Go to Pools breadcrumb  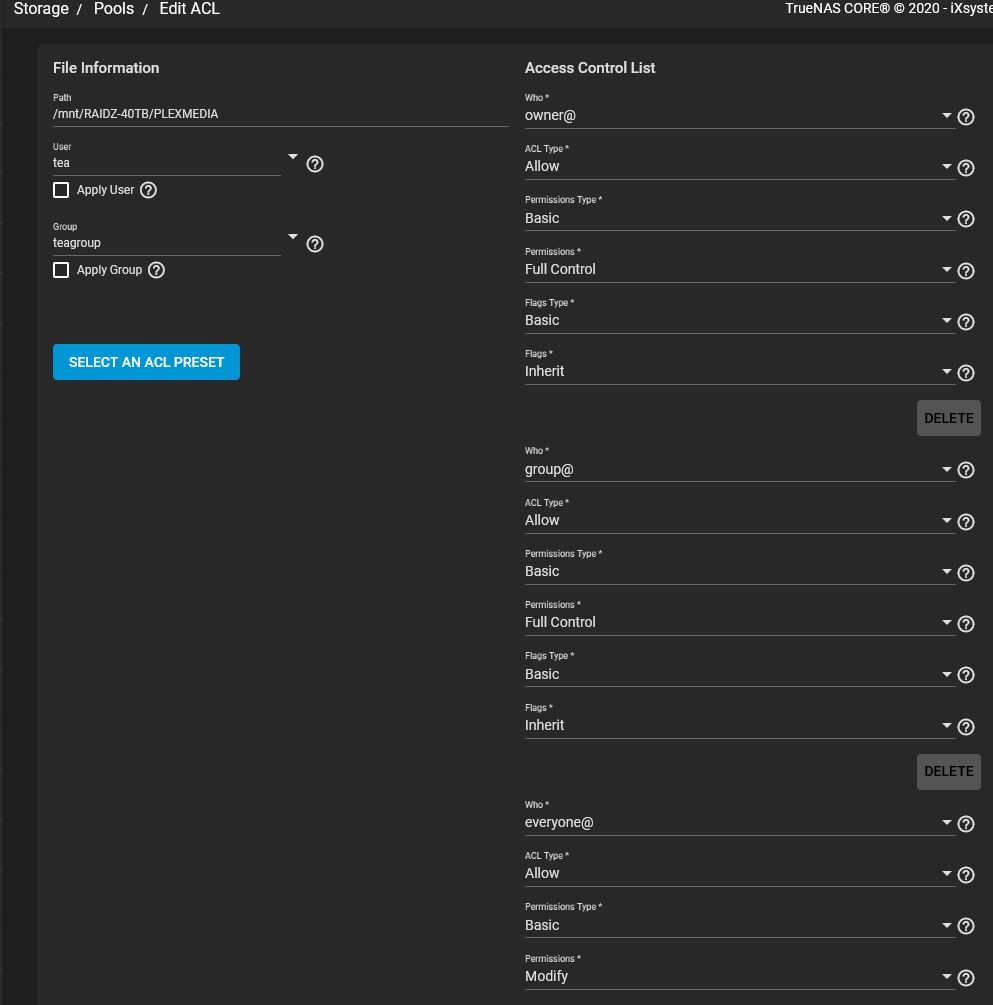click(x=114, y=9)
